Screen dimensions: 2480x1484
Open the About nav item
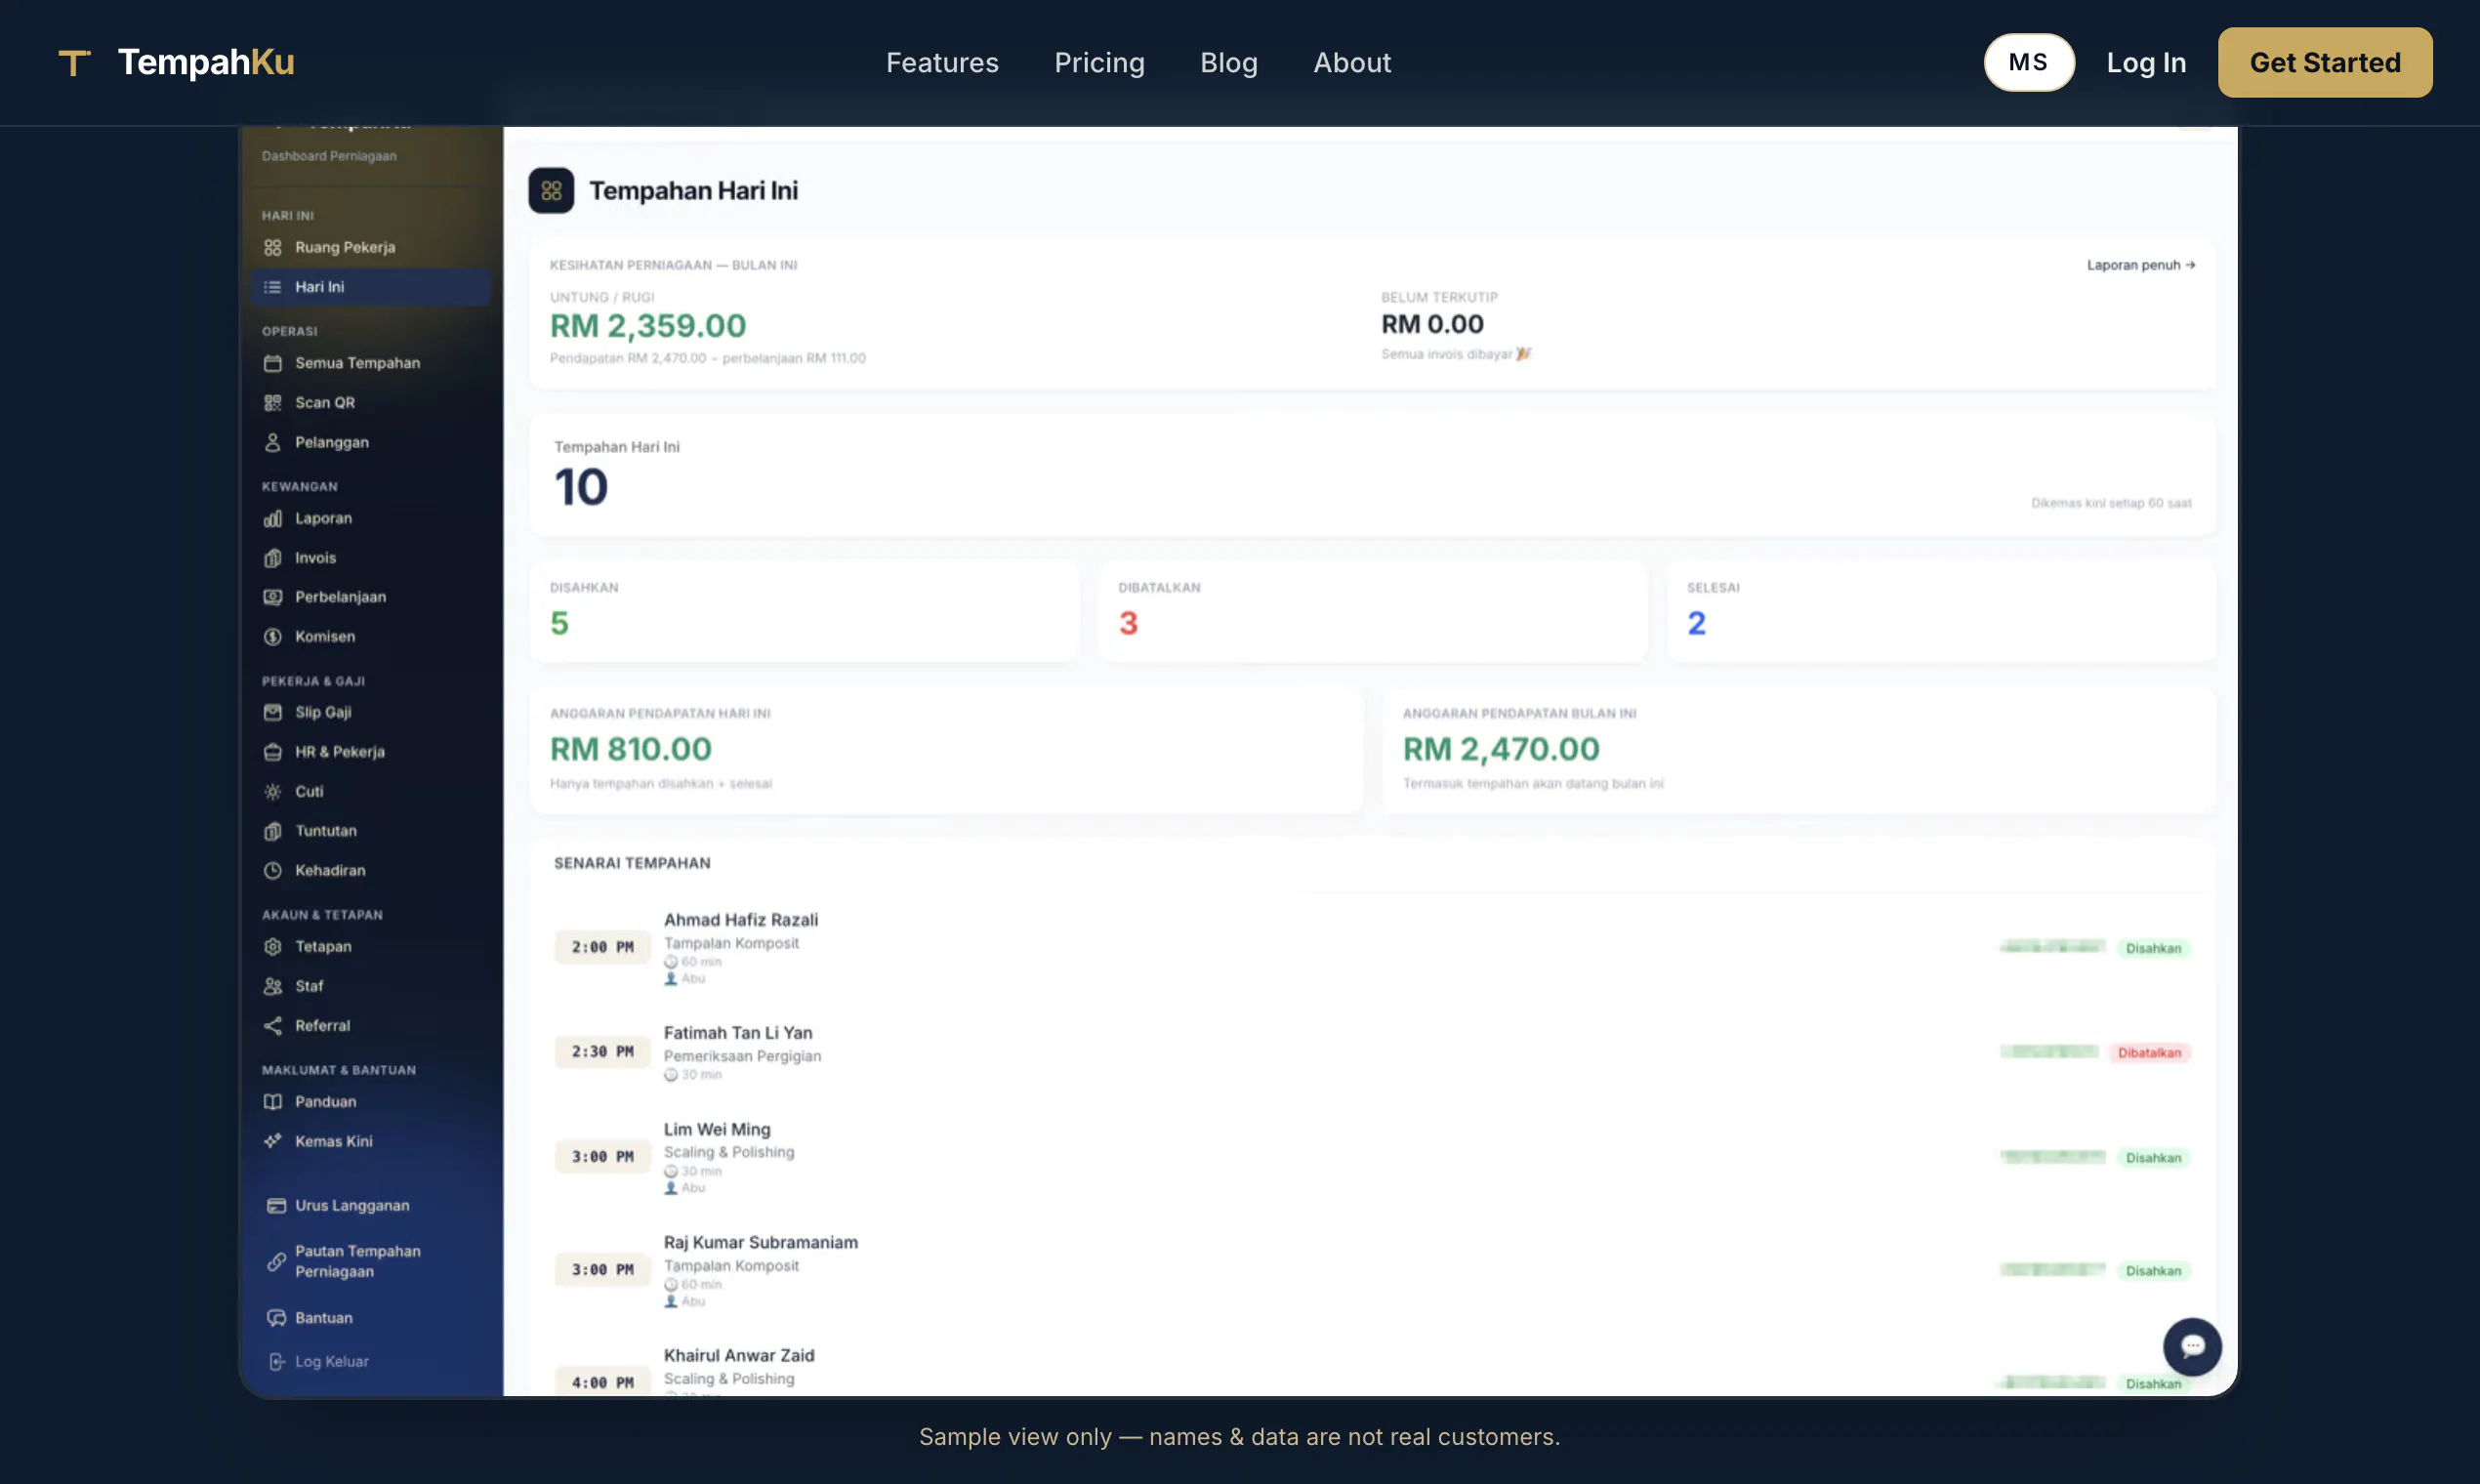coord(1351,62)
